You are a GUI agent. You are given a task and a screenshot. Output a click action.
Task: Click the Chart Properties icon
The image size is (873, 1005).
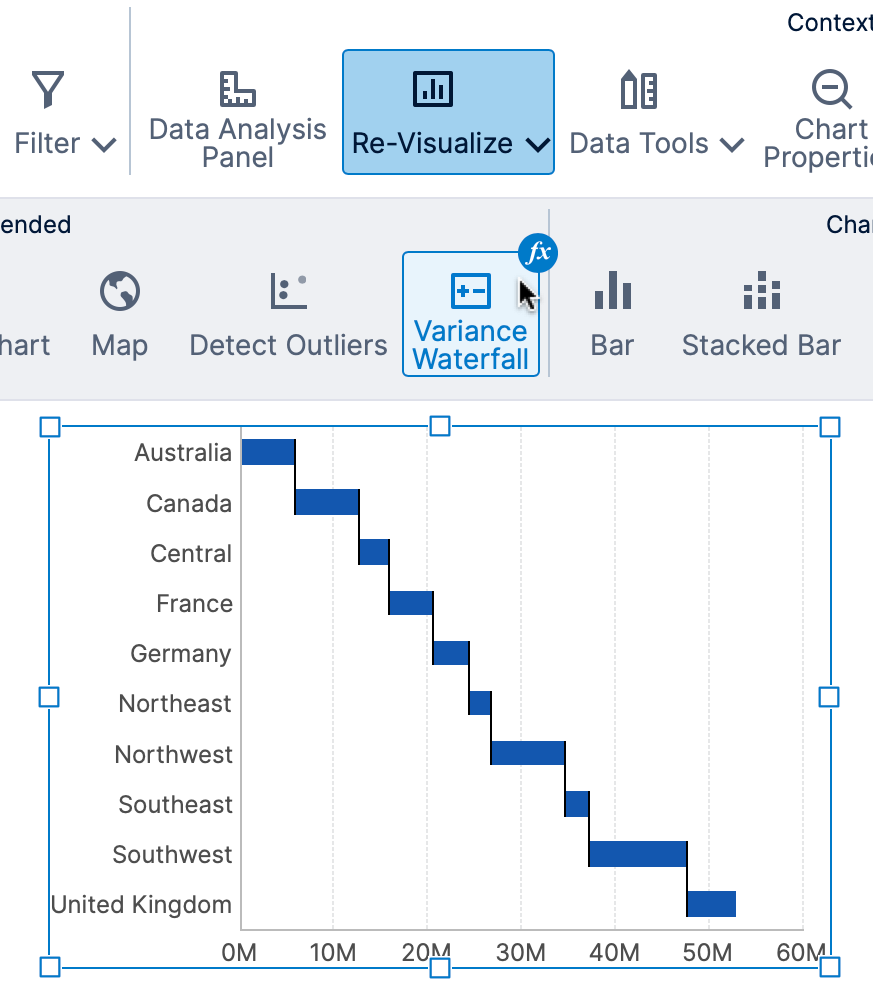831,88
